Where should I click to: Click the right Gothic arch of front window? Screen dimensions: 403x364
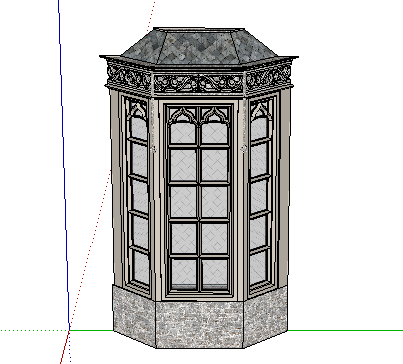215,115
